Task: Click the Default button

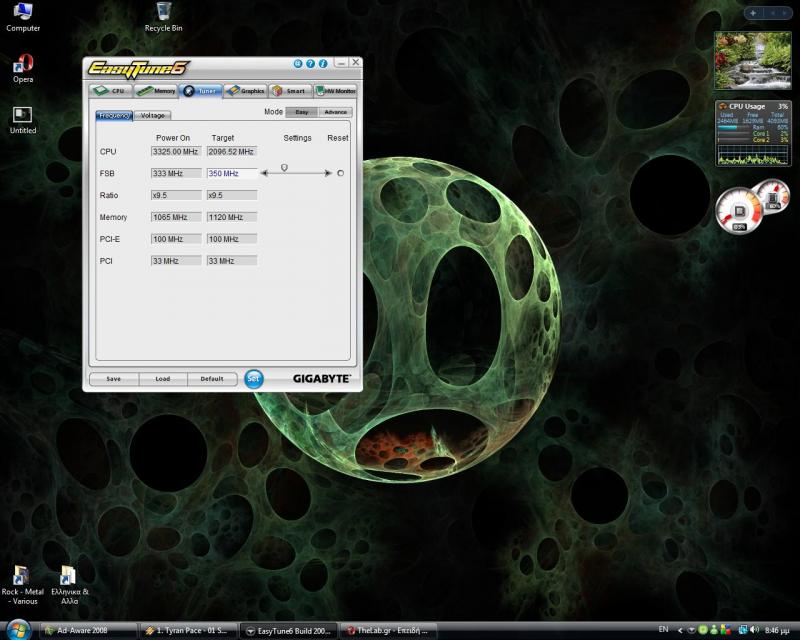Action: tap(212, 379)
